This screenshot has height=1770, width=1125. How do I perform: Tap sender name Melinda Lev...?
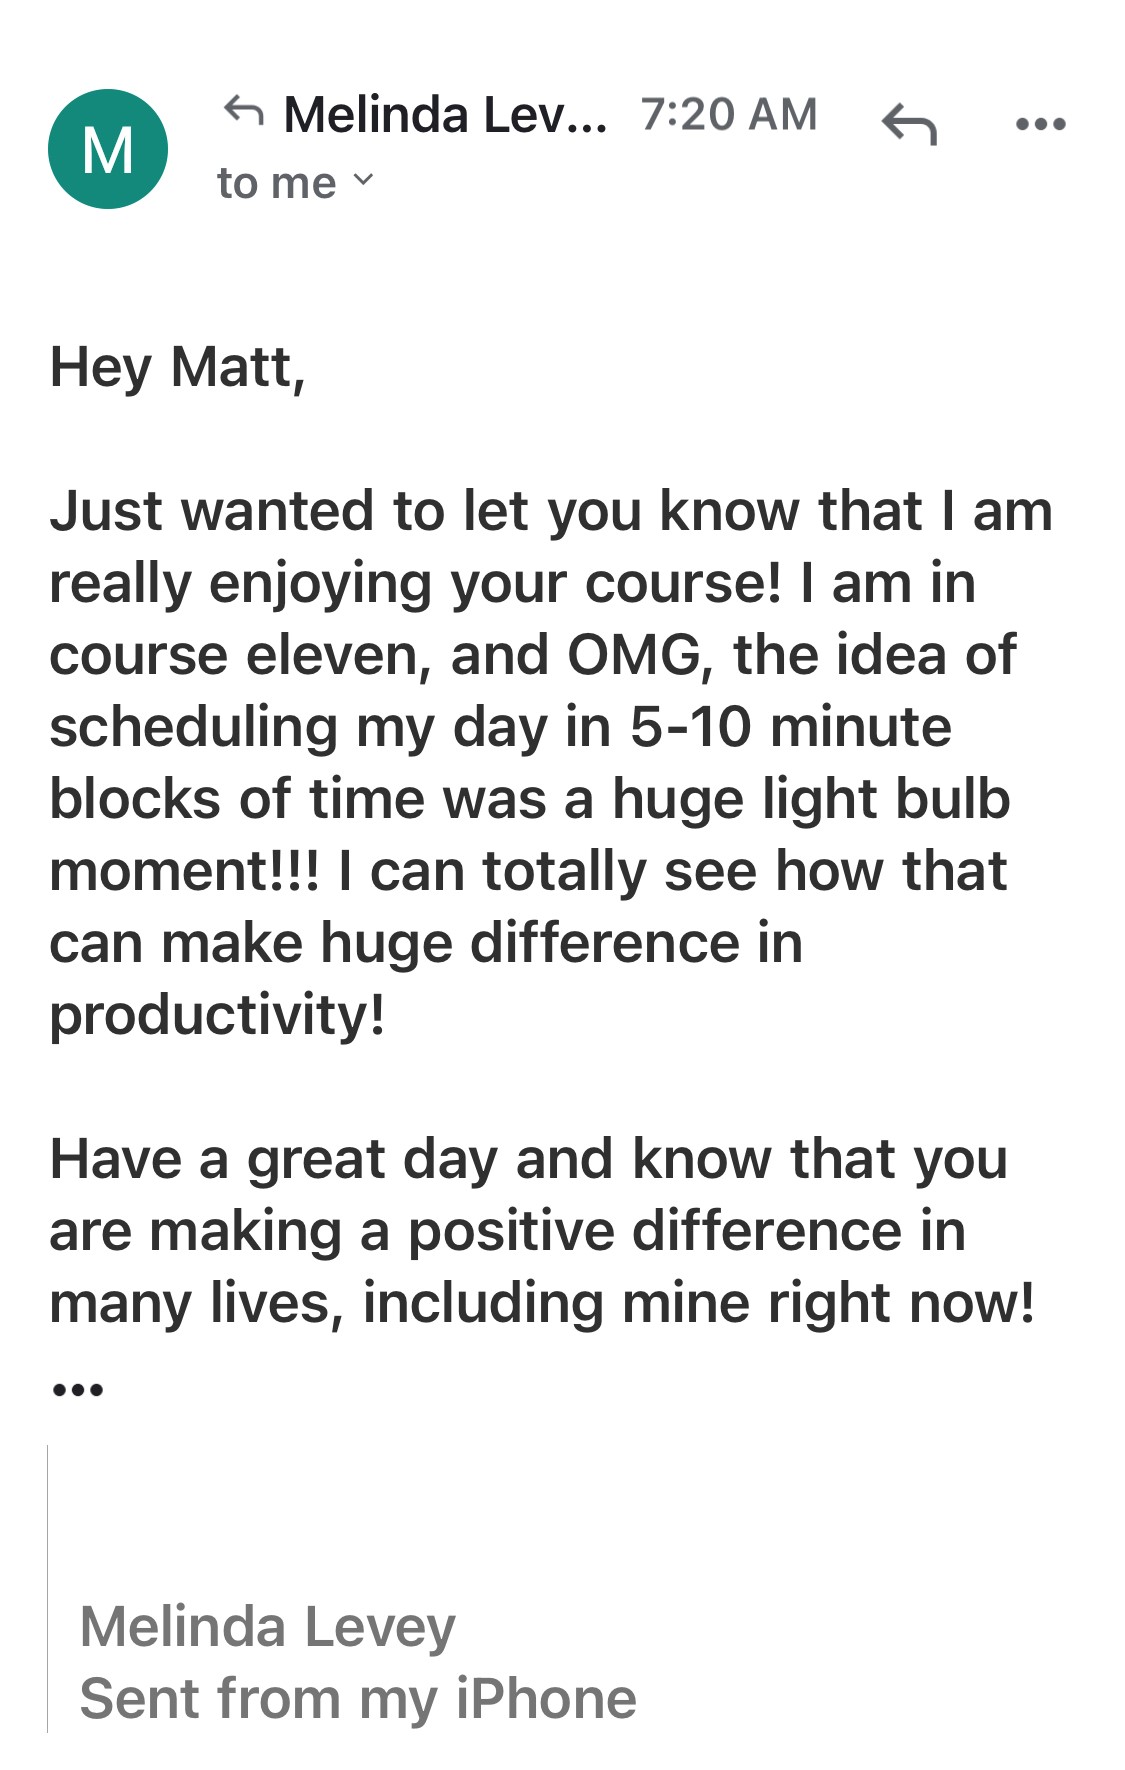[445, 115]
